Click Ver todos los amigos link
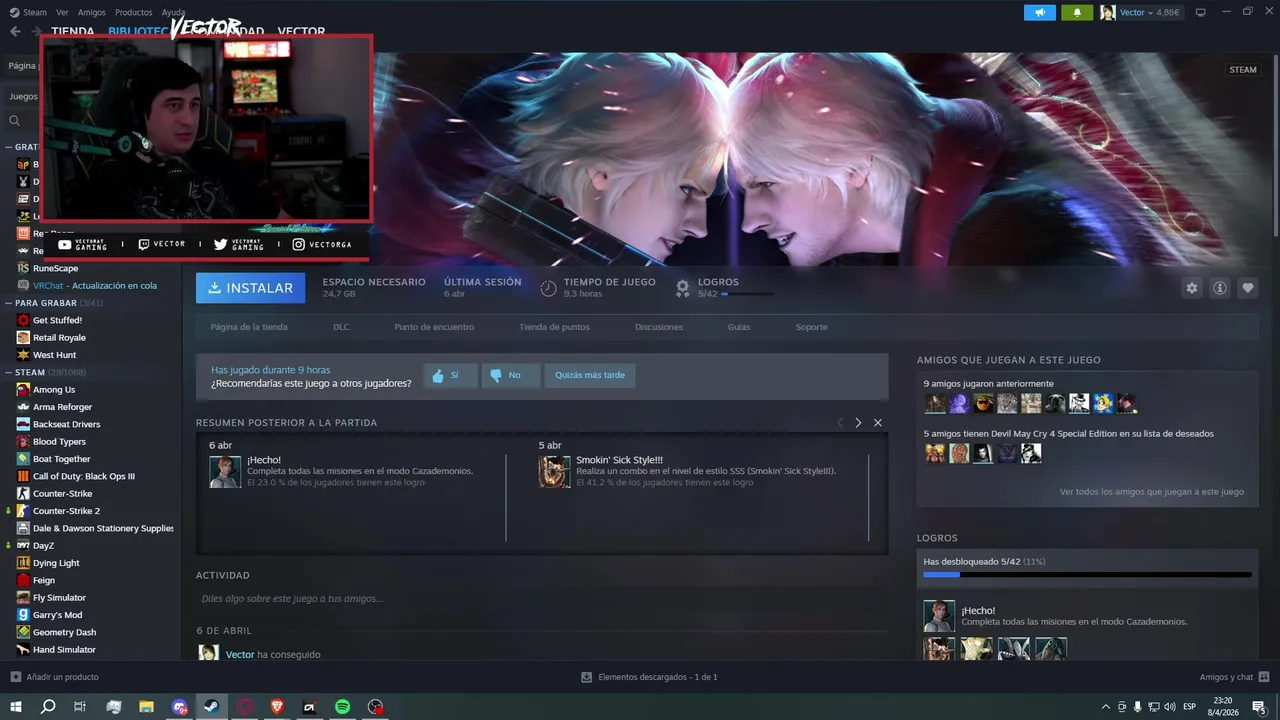Screen dimensions: 1280x720 (x=1152, y=492)
